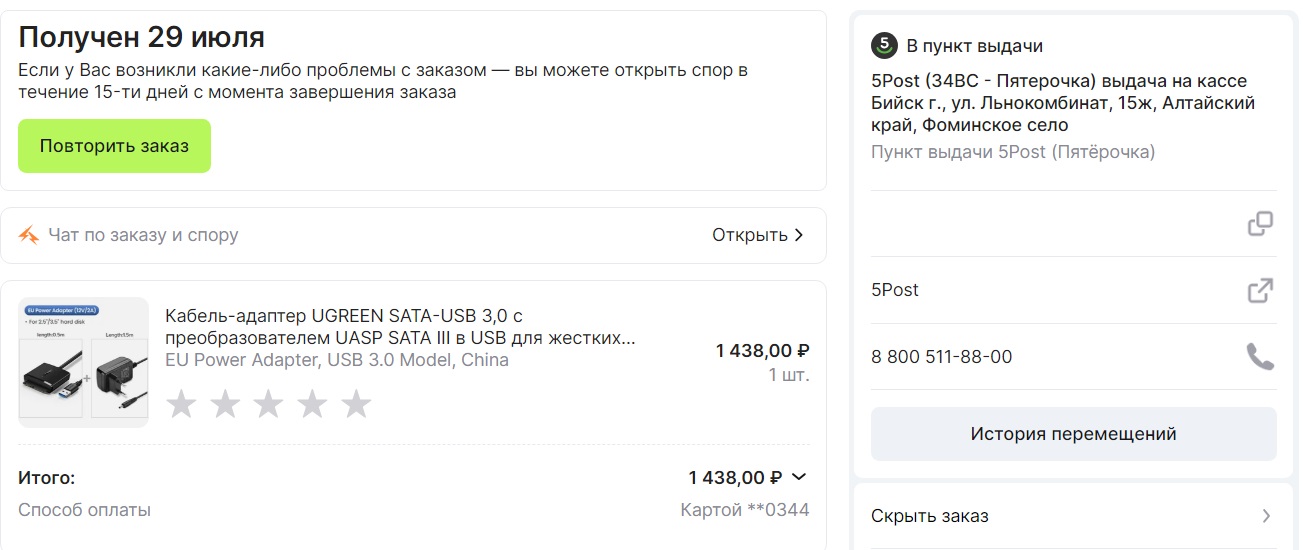Rate the product three stars
Viewport: 1303px width, 550px height.
point(268,404)
